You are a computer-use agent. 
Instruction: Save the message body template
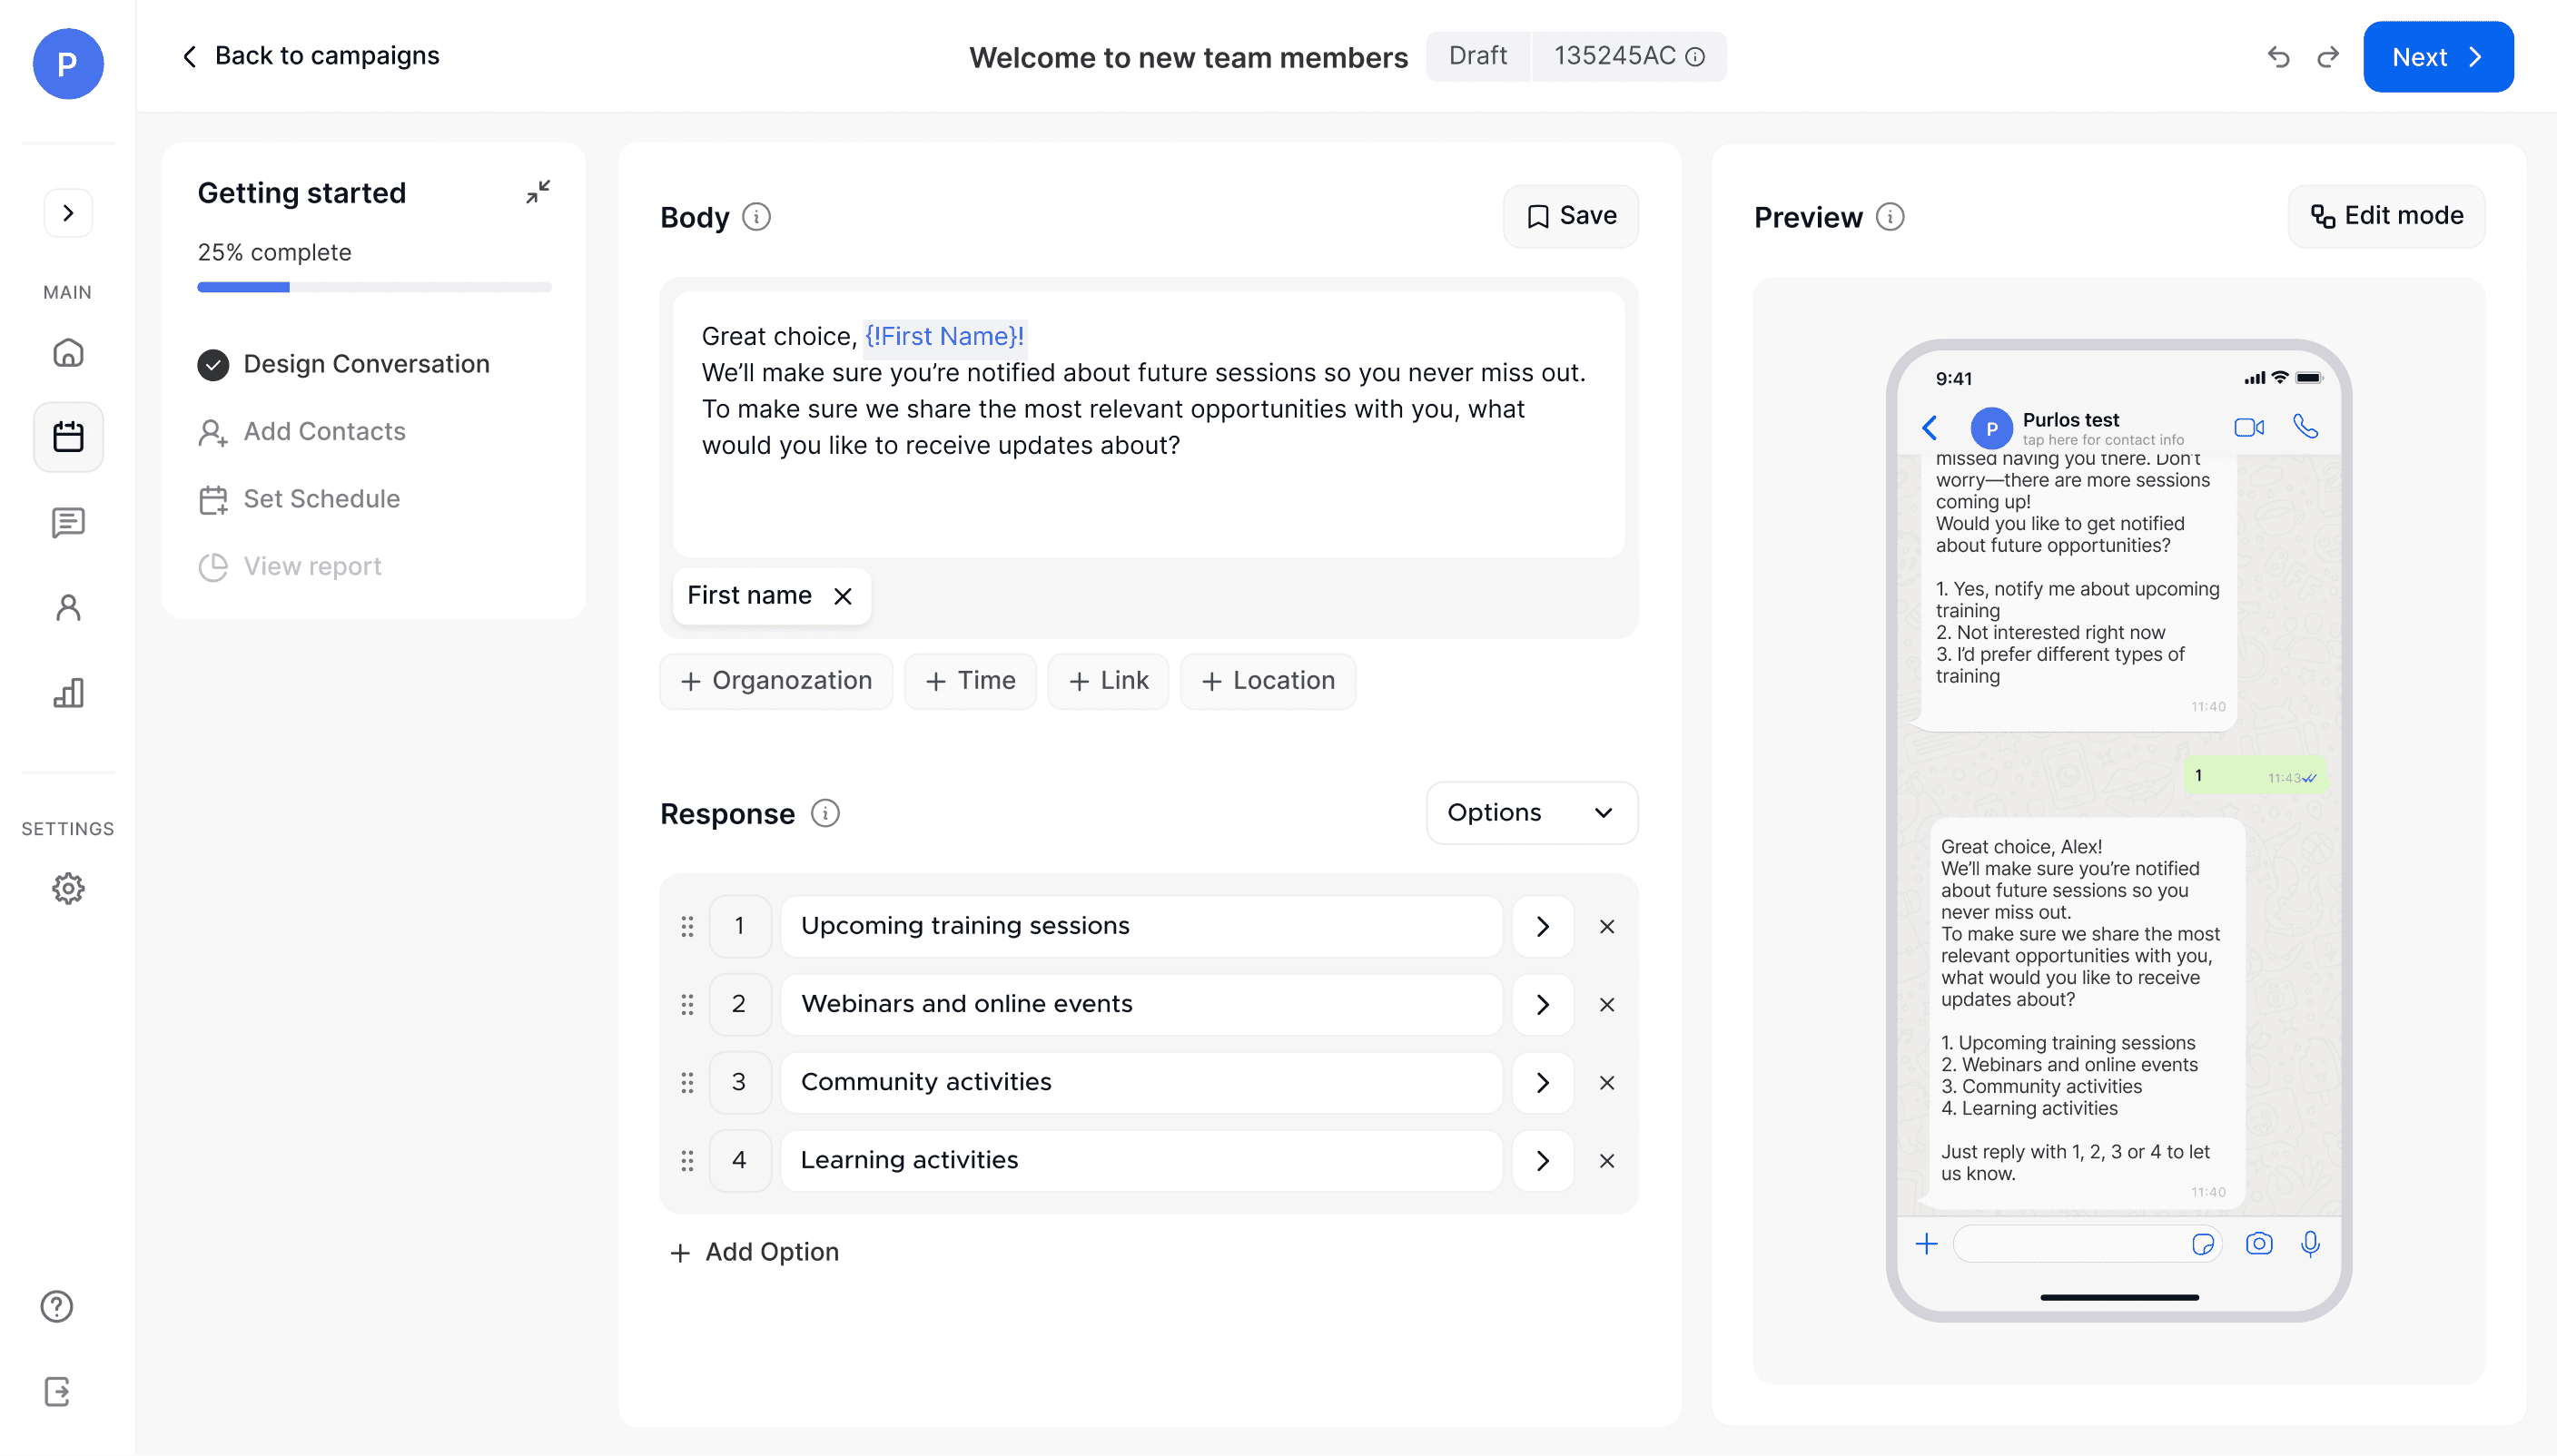tap(1570, 216)
